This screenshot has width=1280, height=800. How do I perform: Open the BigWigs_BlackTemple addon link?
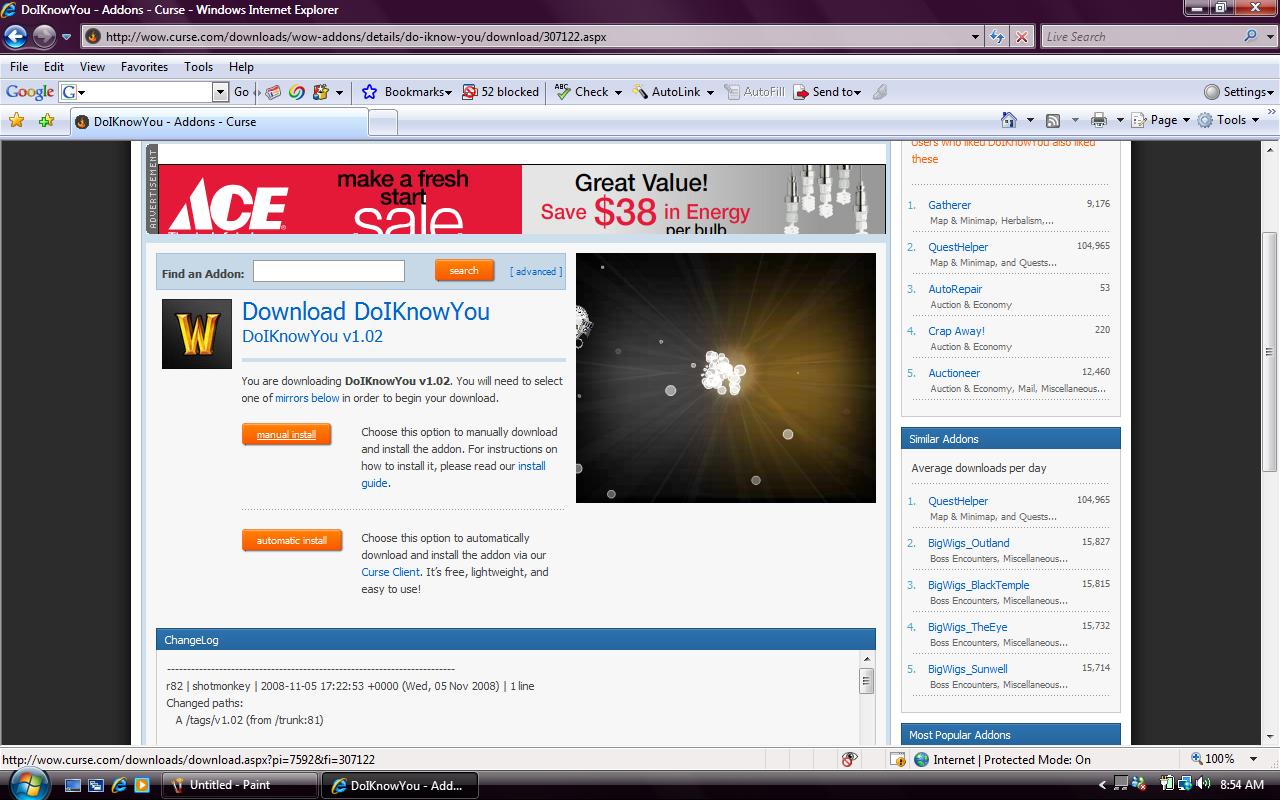978,585
